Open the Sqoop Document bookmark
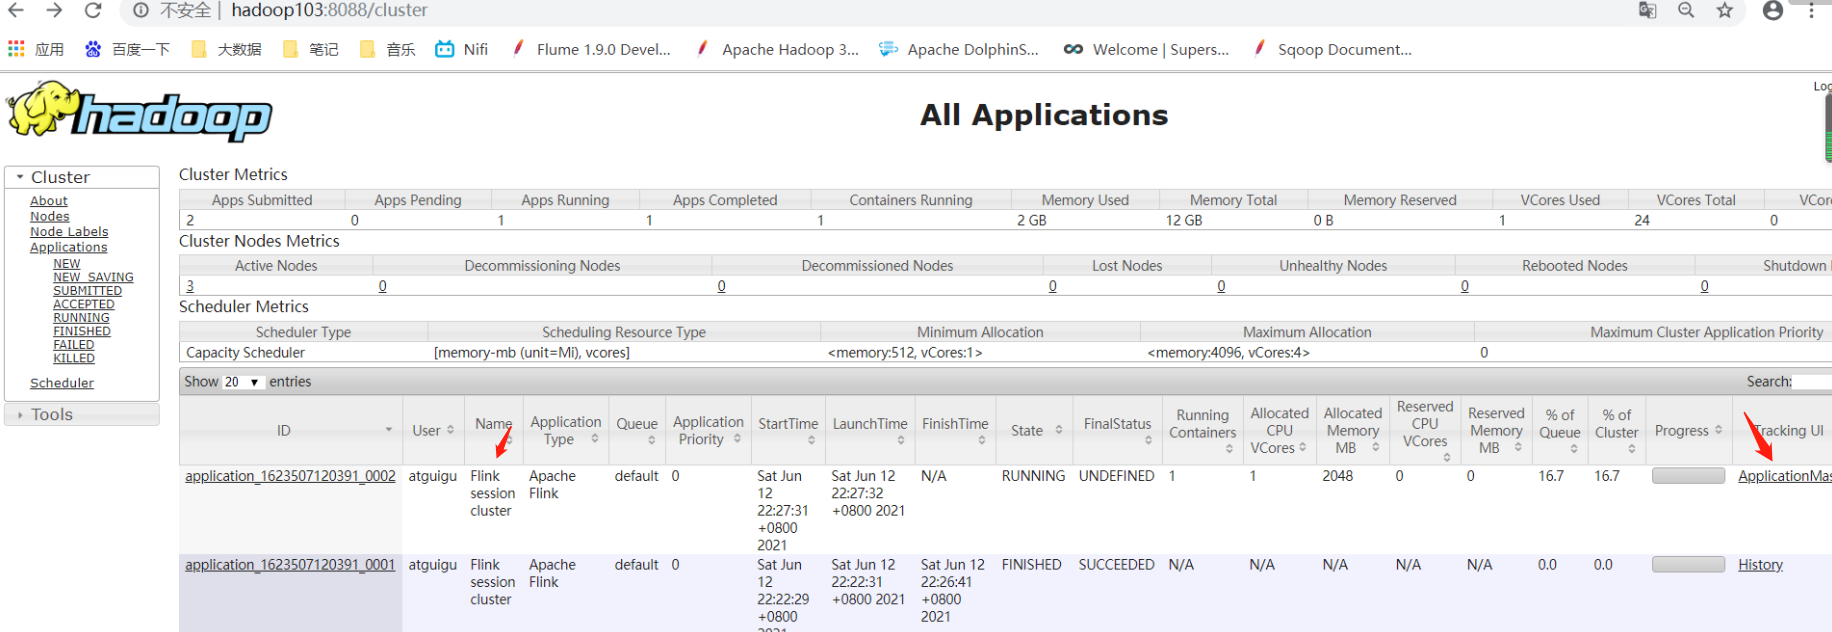The height and width of the screenshot is (632, 1832). pyautogui.click(x=1332, y=49)
